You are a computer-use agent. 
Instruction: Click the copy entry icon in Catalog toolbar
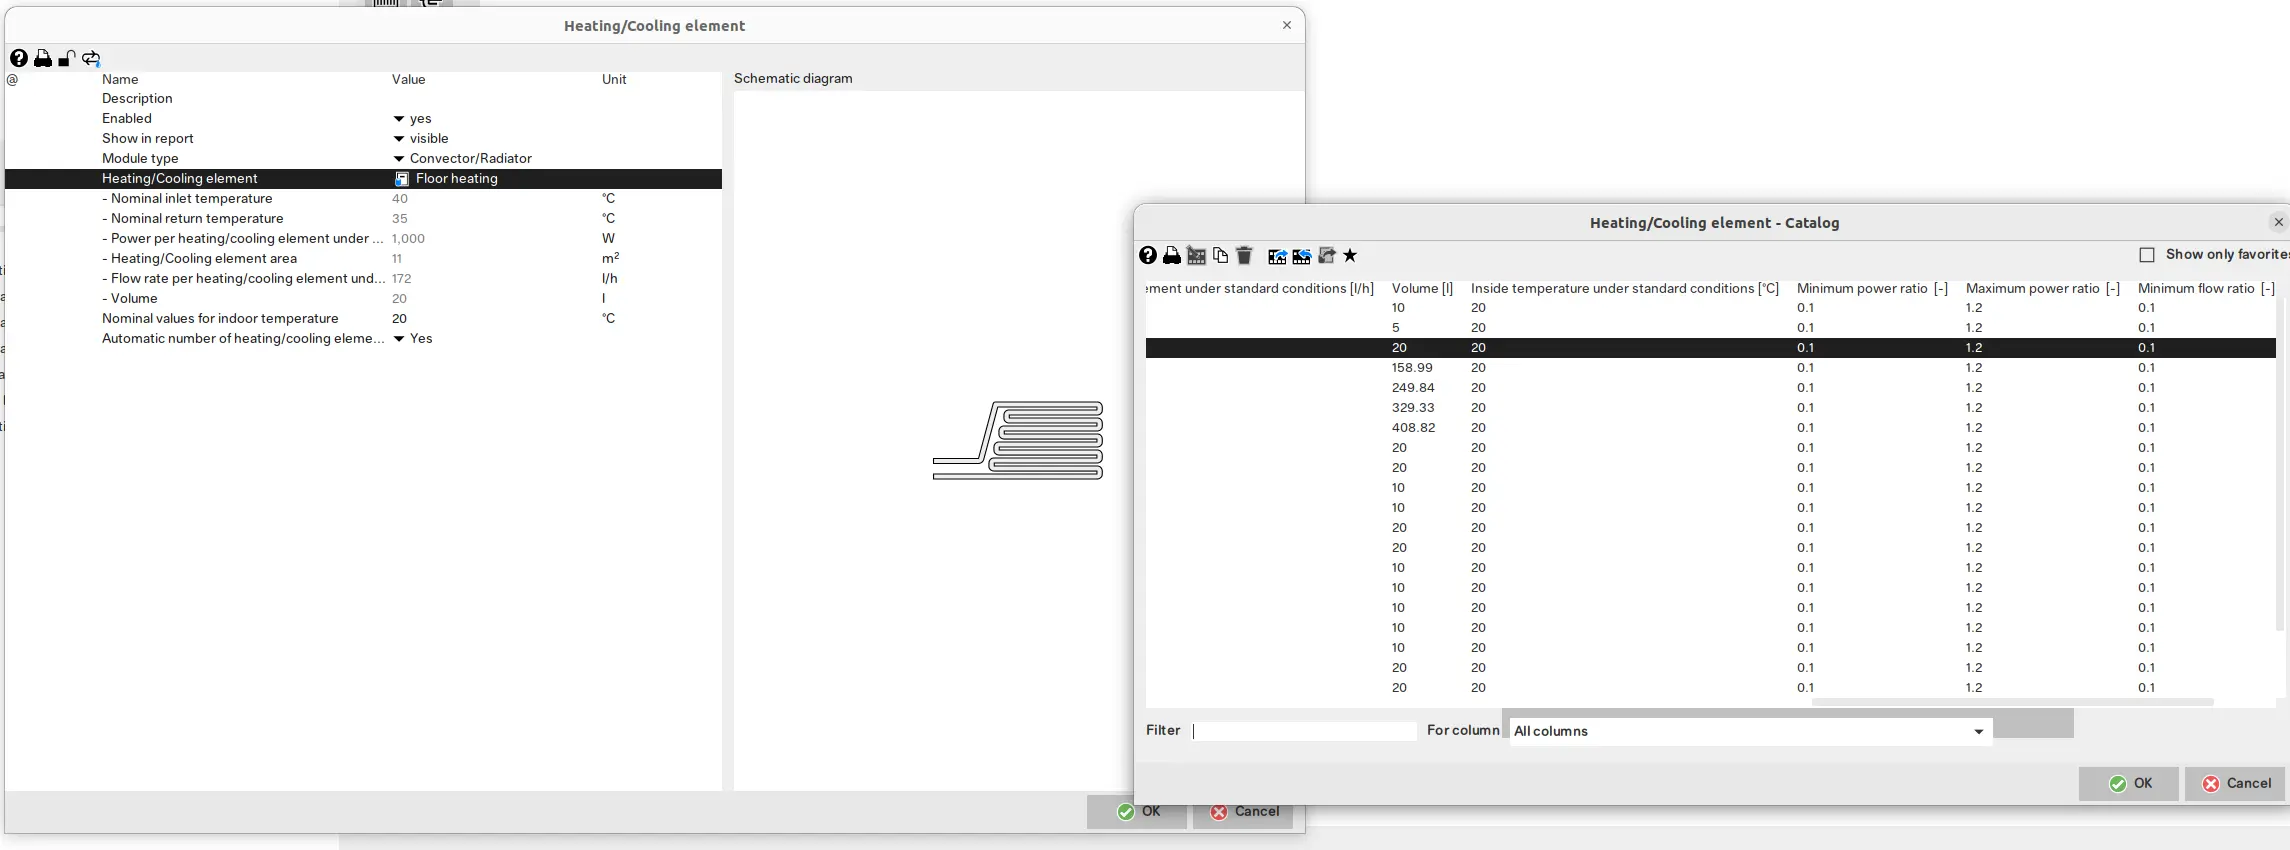click(x=1220, y=256)
